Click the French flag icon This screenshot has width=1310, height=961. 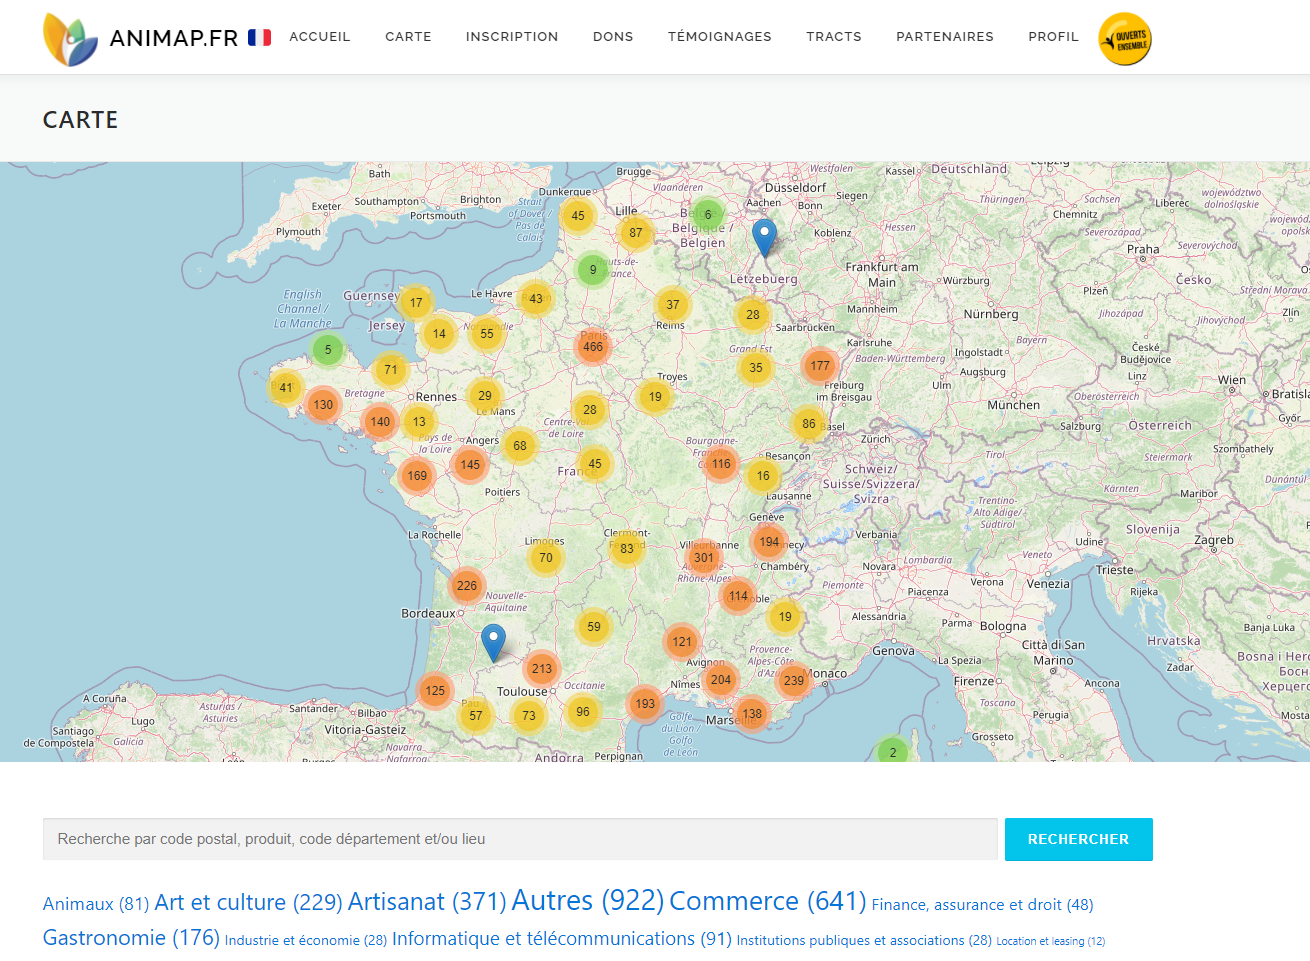click(x=260, y=37)
